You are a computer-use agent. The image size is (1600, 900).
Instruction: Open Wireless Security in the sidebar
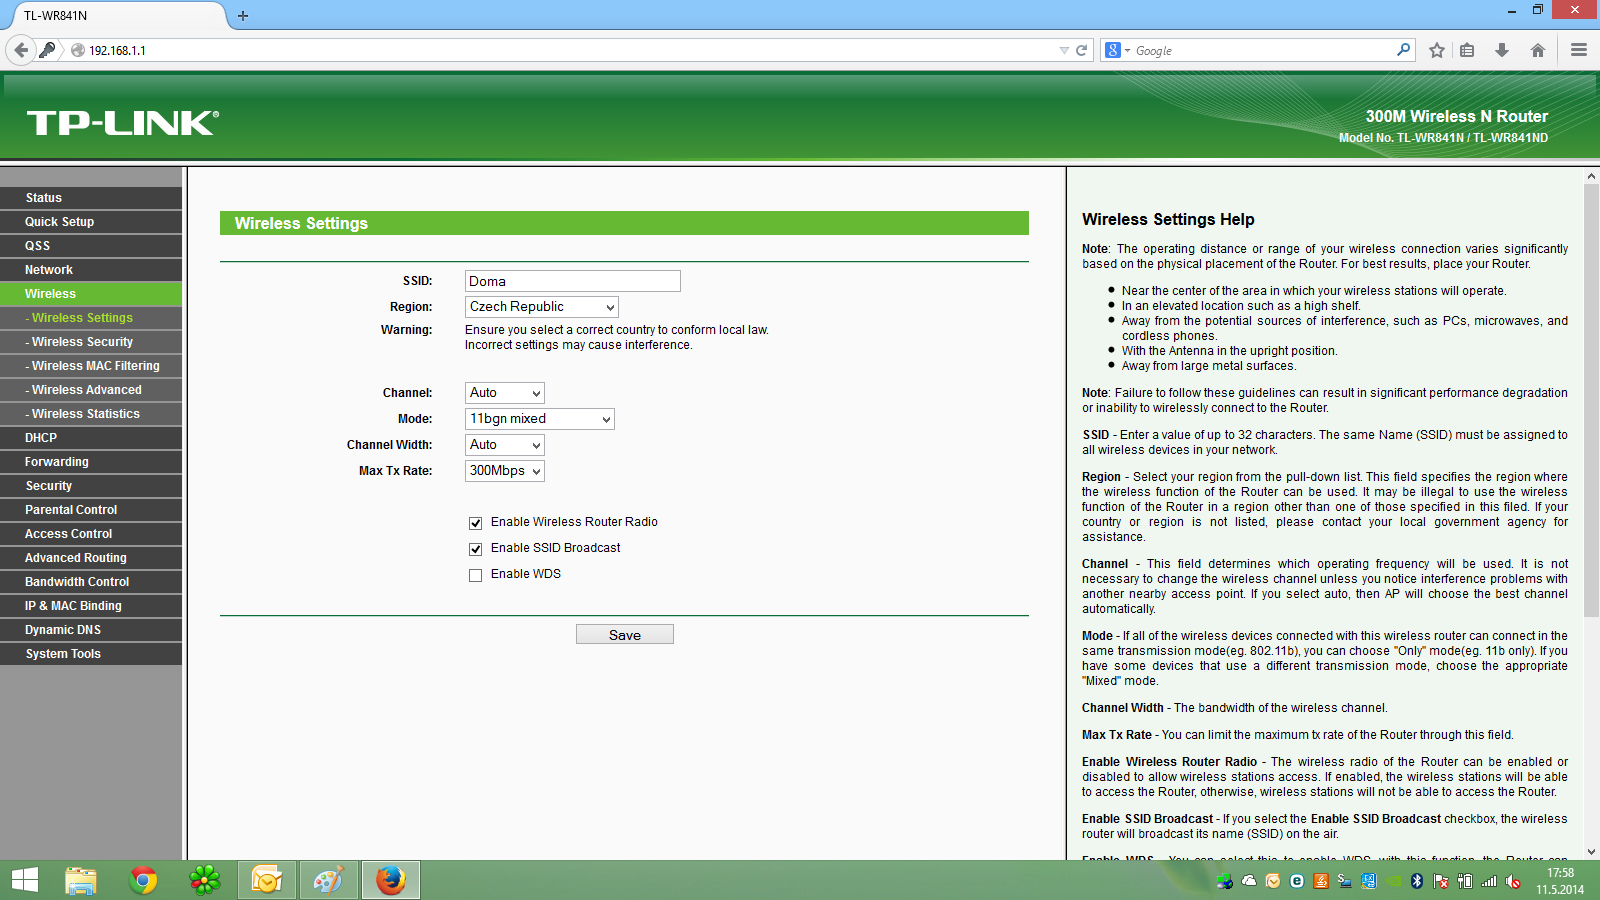(x=82, y=342)
